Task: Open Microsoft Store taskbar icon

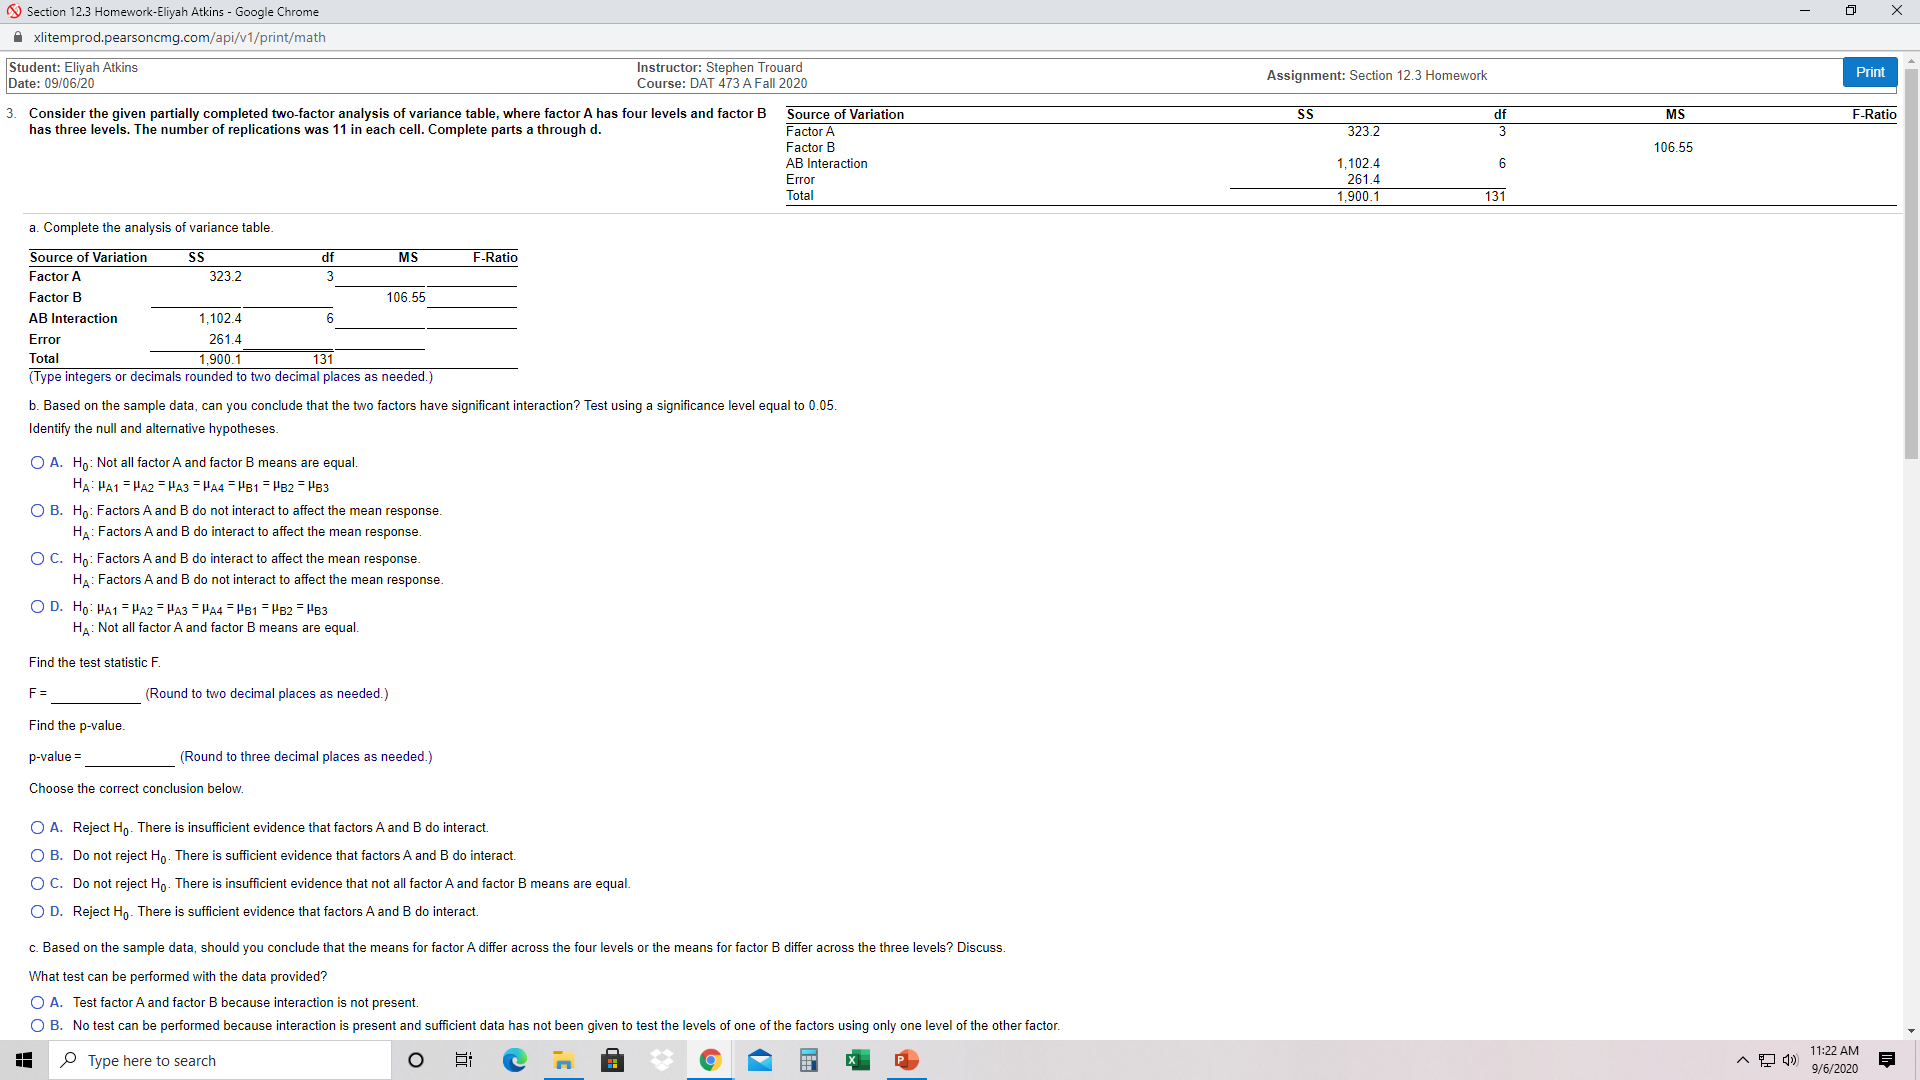Action: (x=612, y=1060)
